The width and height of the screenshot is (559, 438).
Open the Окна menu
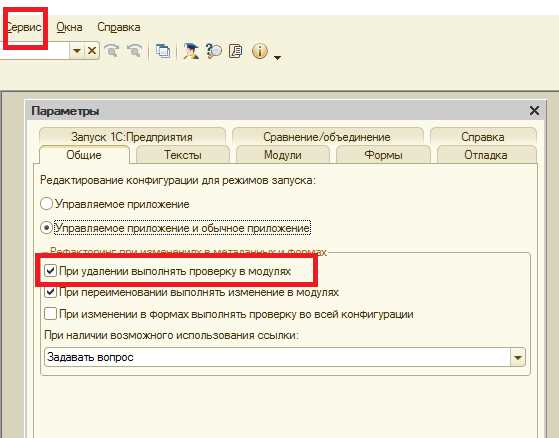point(70,27)
